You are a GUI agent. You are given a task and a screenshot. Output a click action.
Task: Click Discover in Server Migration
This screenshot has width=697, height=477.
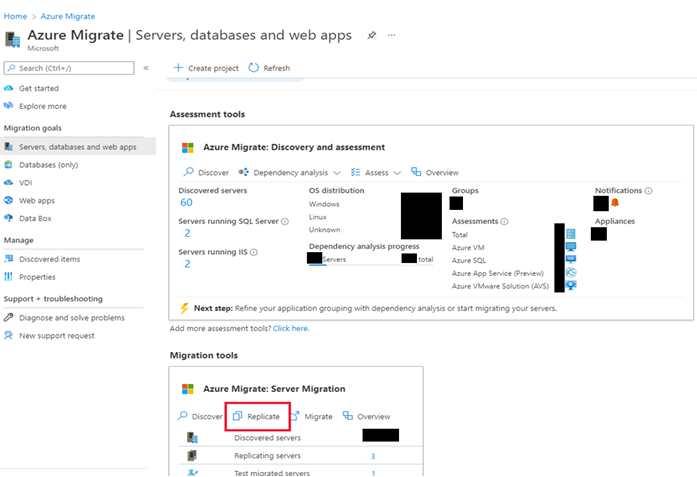click(x=200, y=417)
